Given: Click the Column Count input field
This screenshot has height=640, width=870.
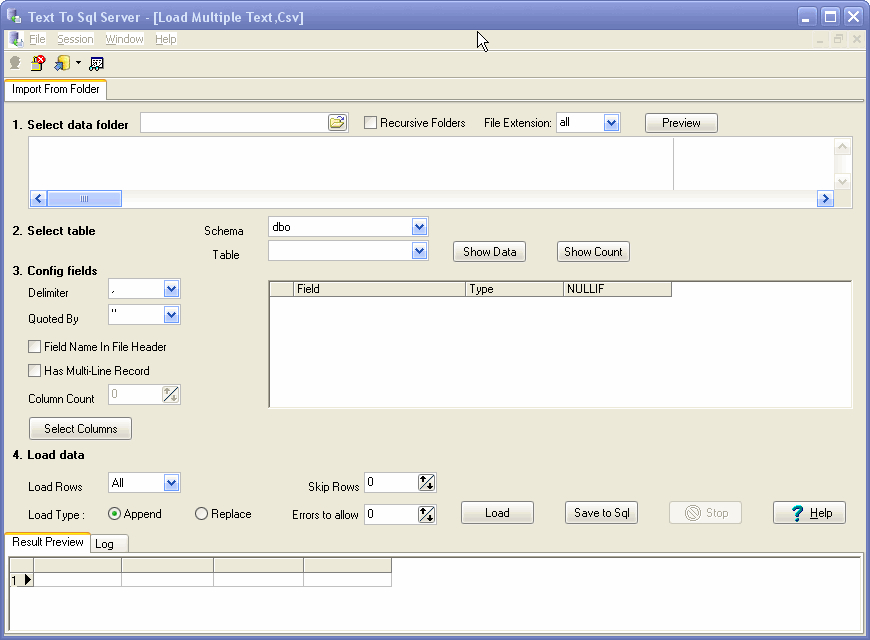Looking at the screenshot, I should tap(135, 395).
